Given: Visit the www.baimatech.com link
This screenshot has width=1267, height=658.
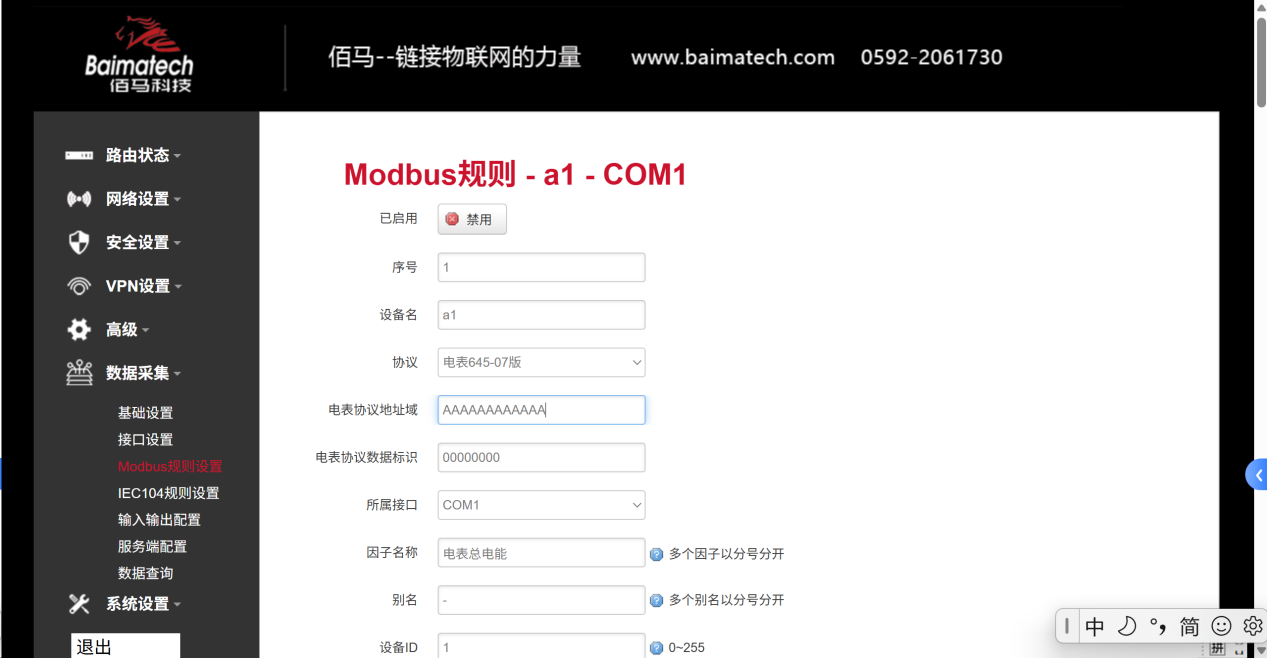Looking at the screenshot, I should point(732,57).
